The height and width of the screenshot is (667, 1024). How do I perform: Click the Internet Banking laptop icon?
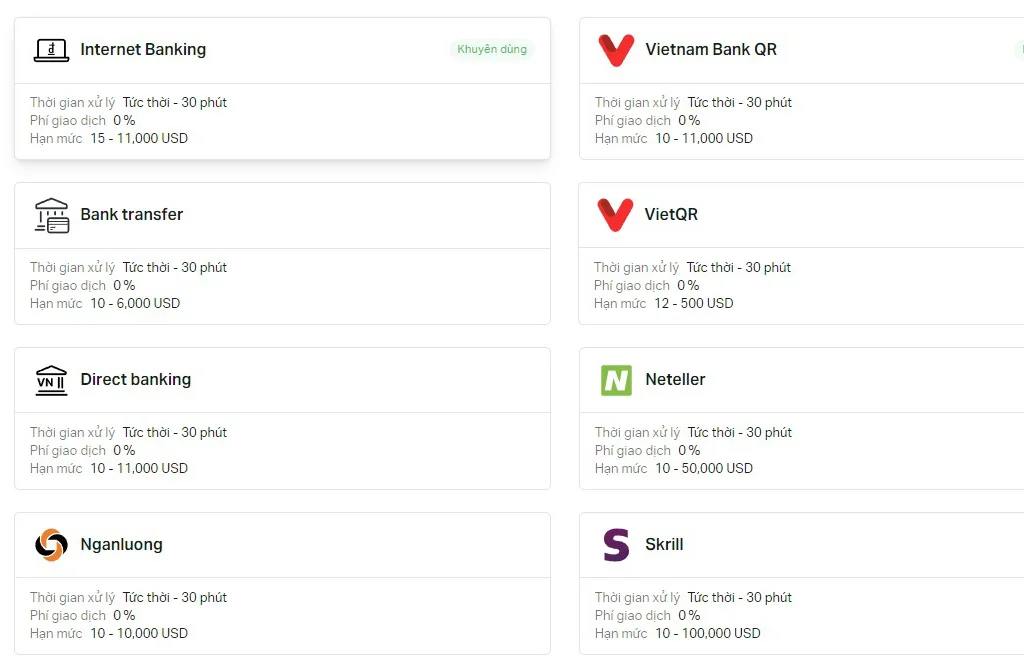pyautogui.click(x=51, y=50)
